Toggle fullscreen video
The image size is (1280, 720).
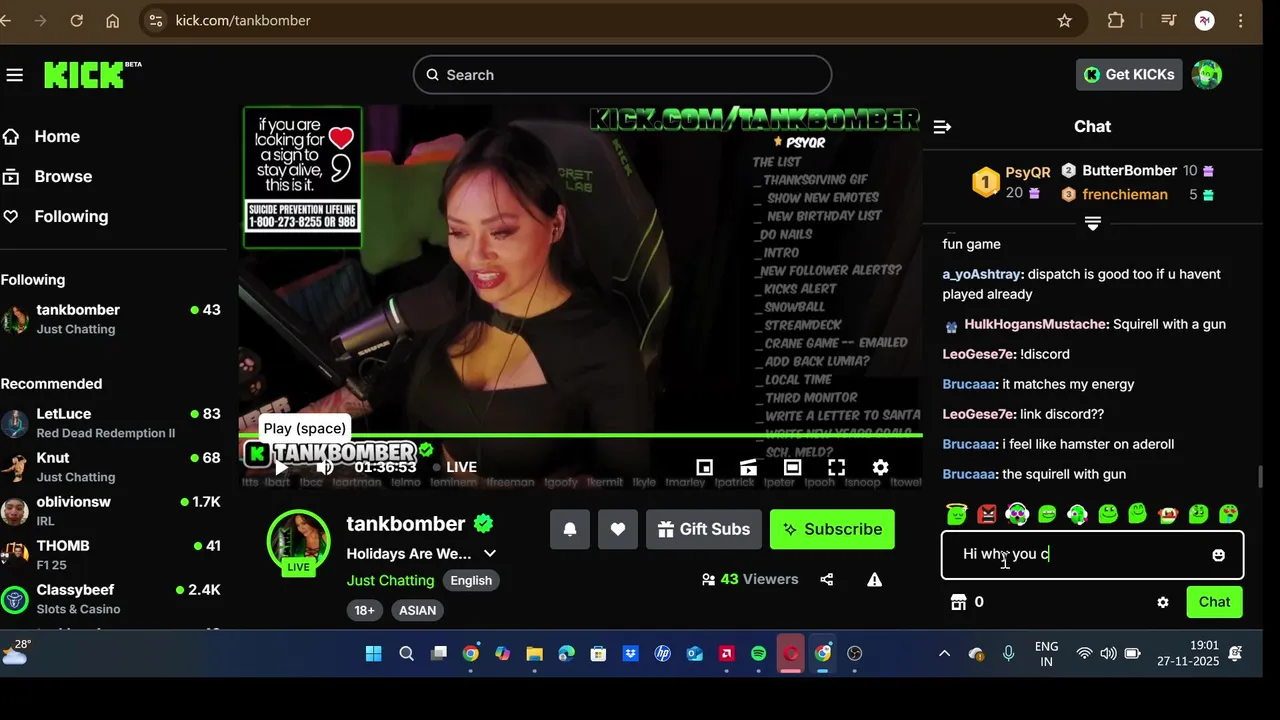coord(836,467)
